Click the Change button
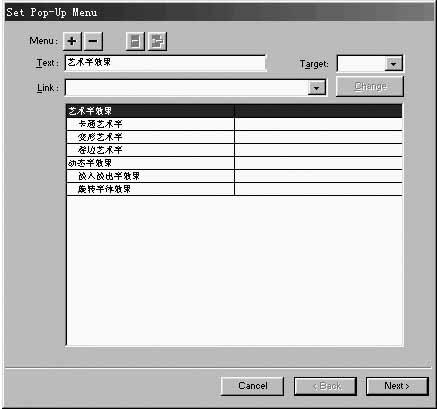 coord(370,86)
